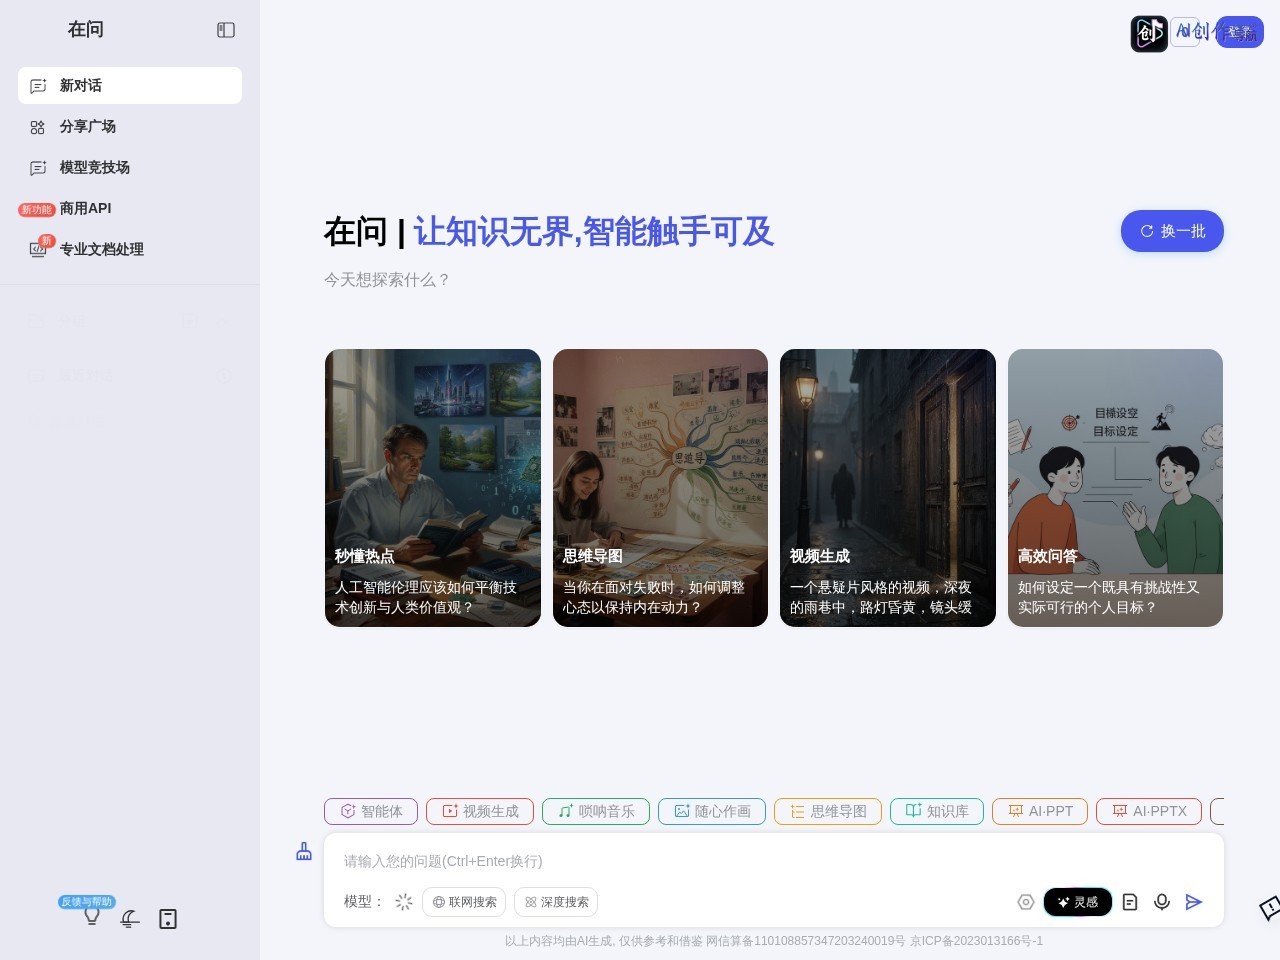Collapse the sidebar with the panel icon
1280x960 pixels.
tap(226, 30)
